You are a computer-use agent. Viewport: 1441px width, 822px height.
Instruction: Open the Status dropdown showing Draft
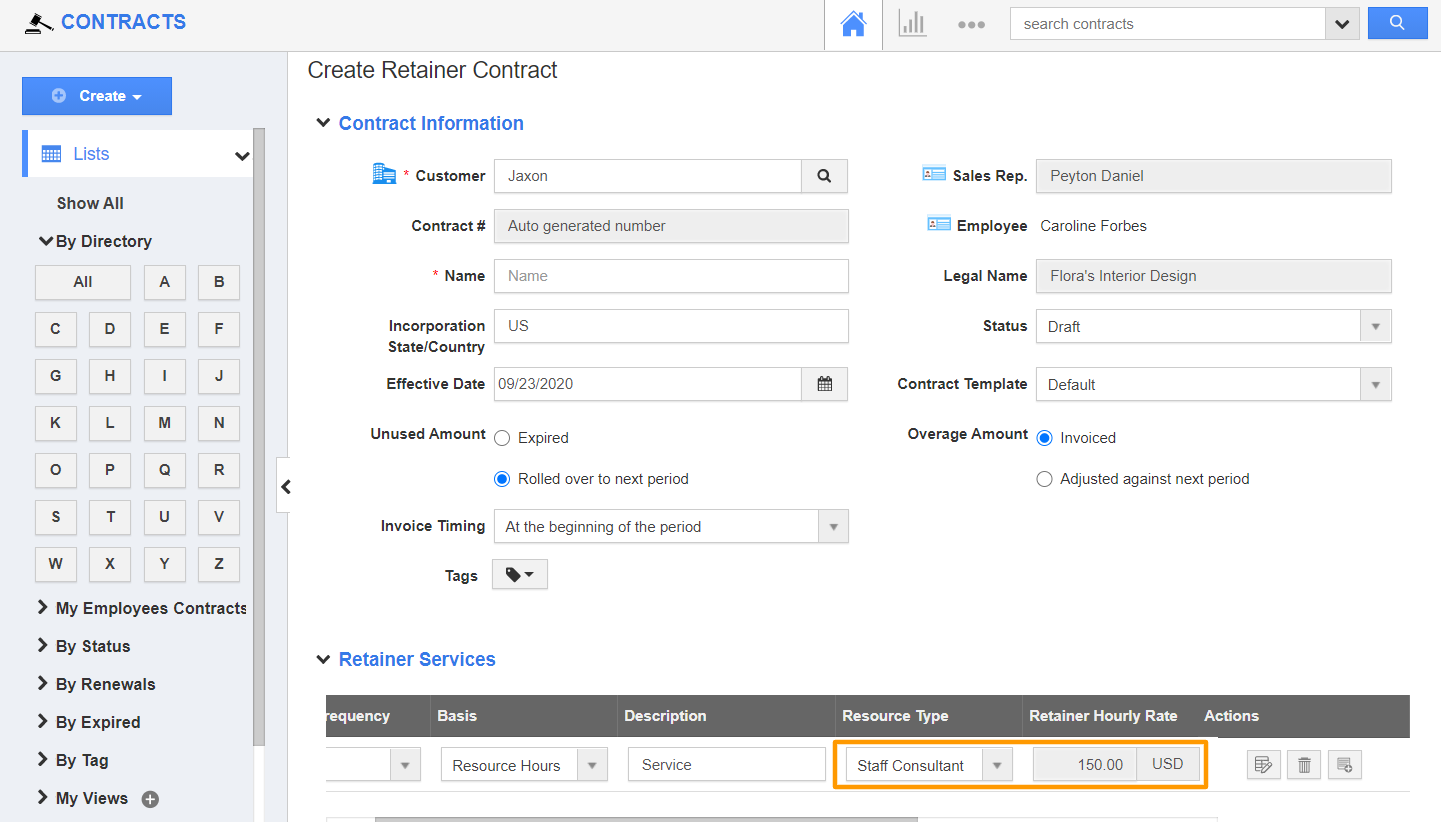point(1377,326)
